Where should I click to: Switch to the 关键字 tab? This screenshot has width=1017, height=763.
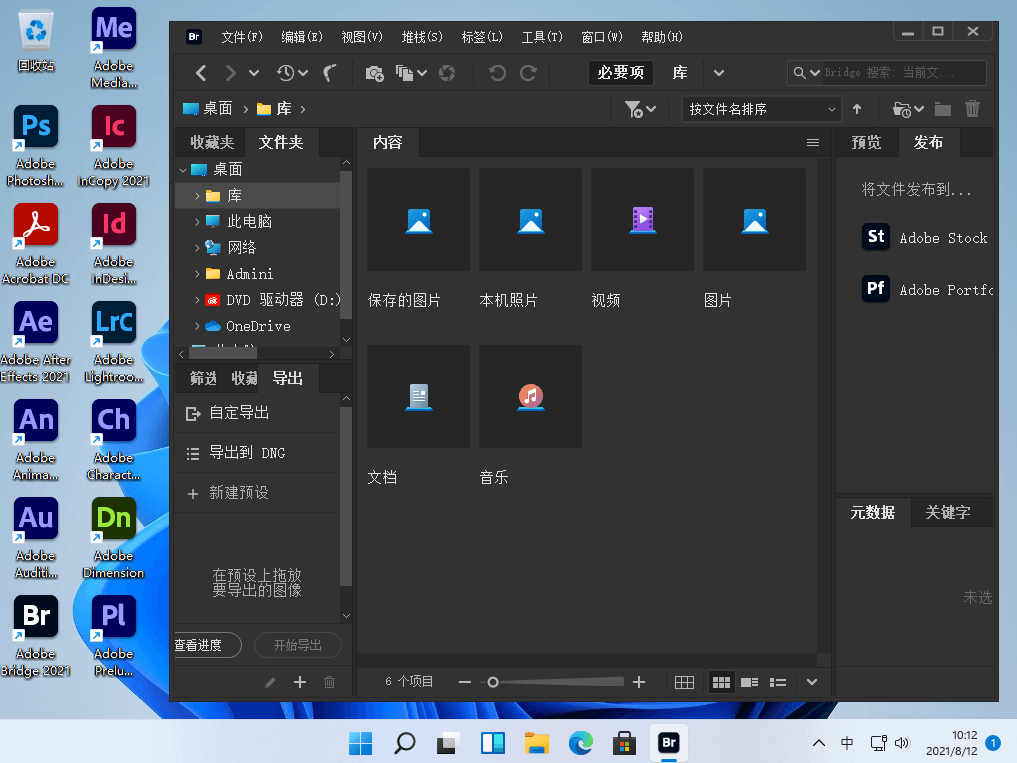point(948,513)
